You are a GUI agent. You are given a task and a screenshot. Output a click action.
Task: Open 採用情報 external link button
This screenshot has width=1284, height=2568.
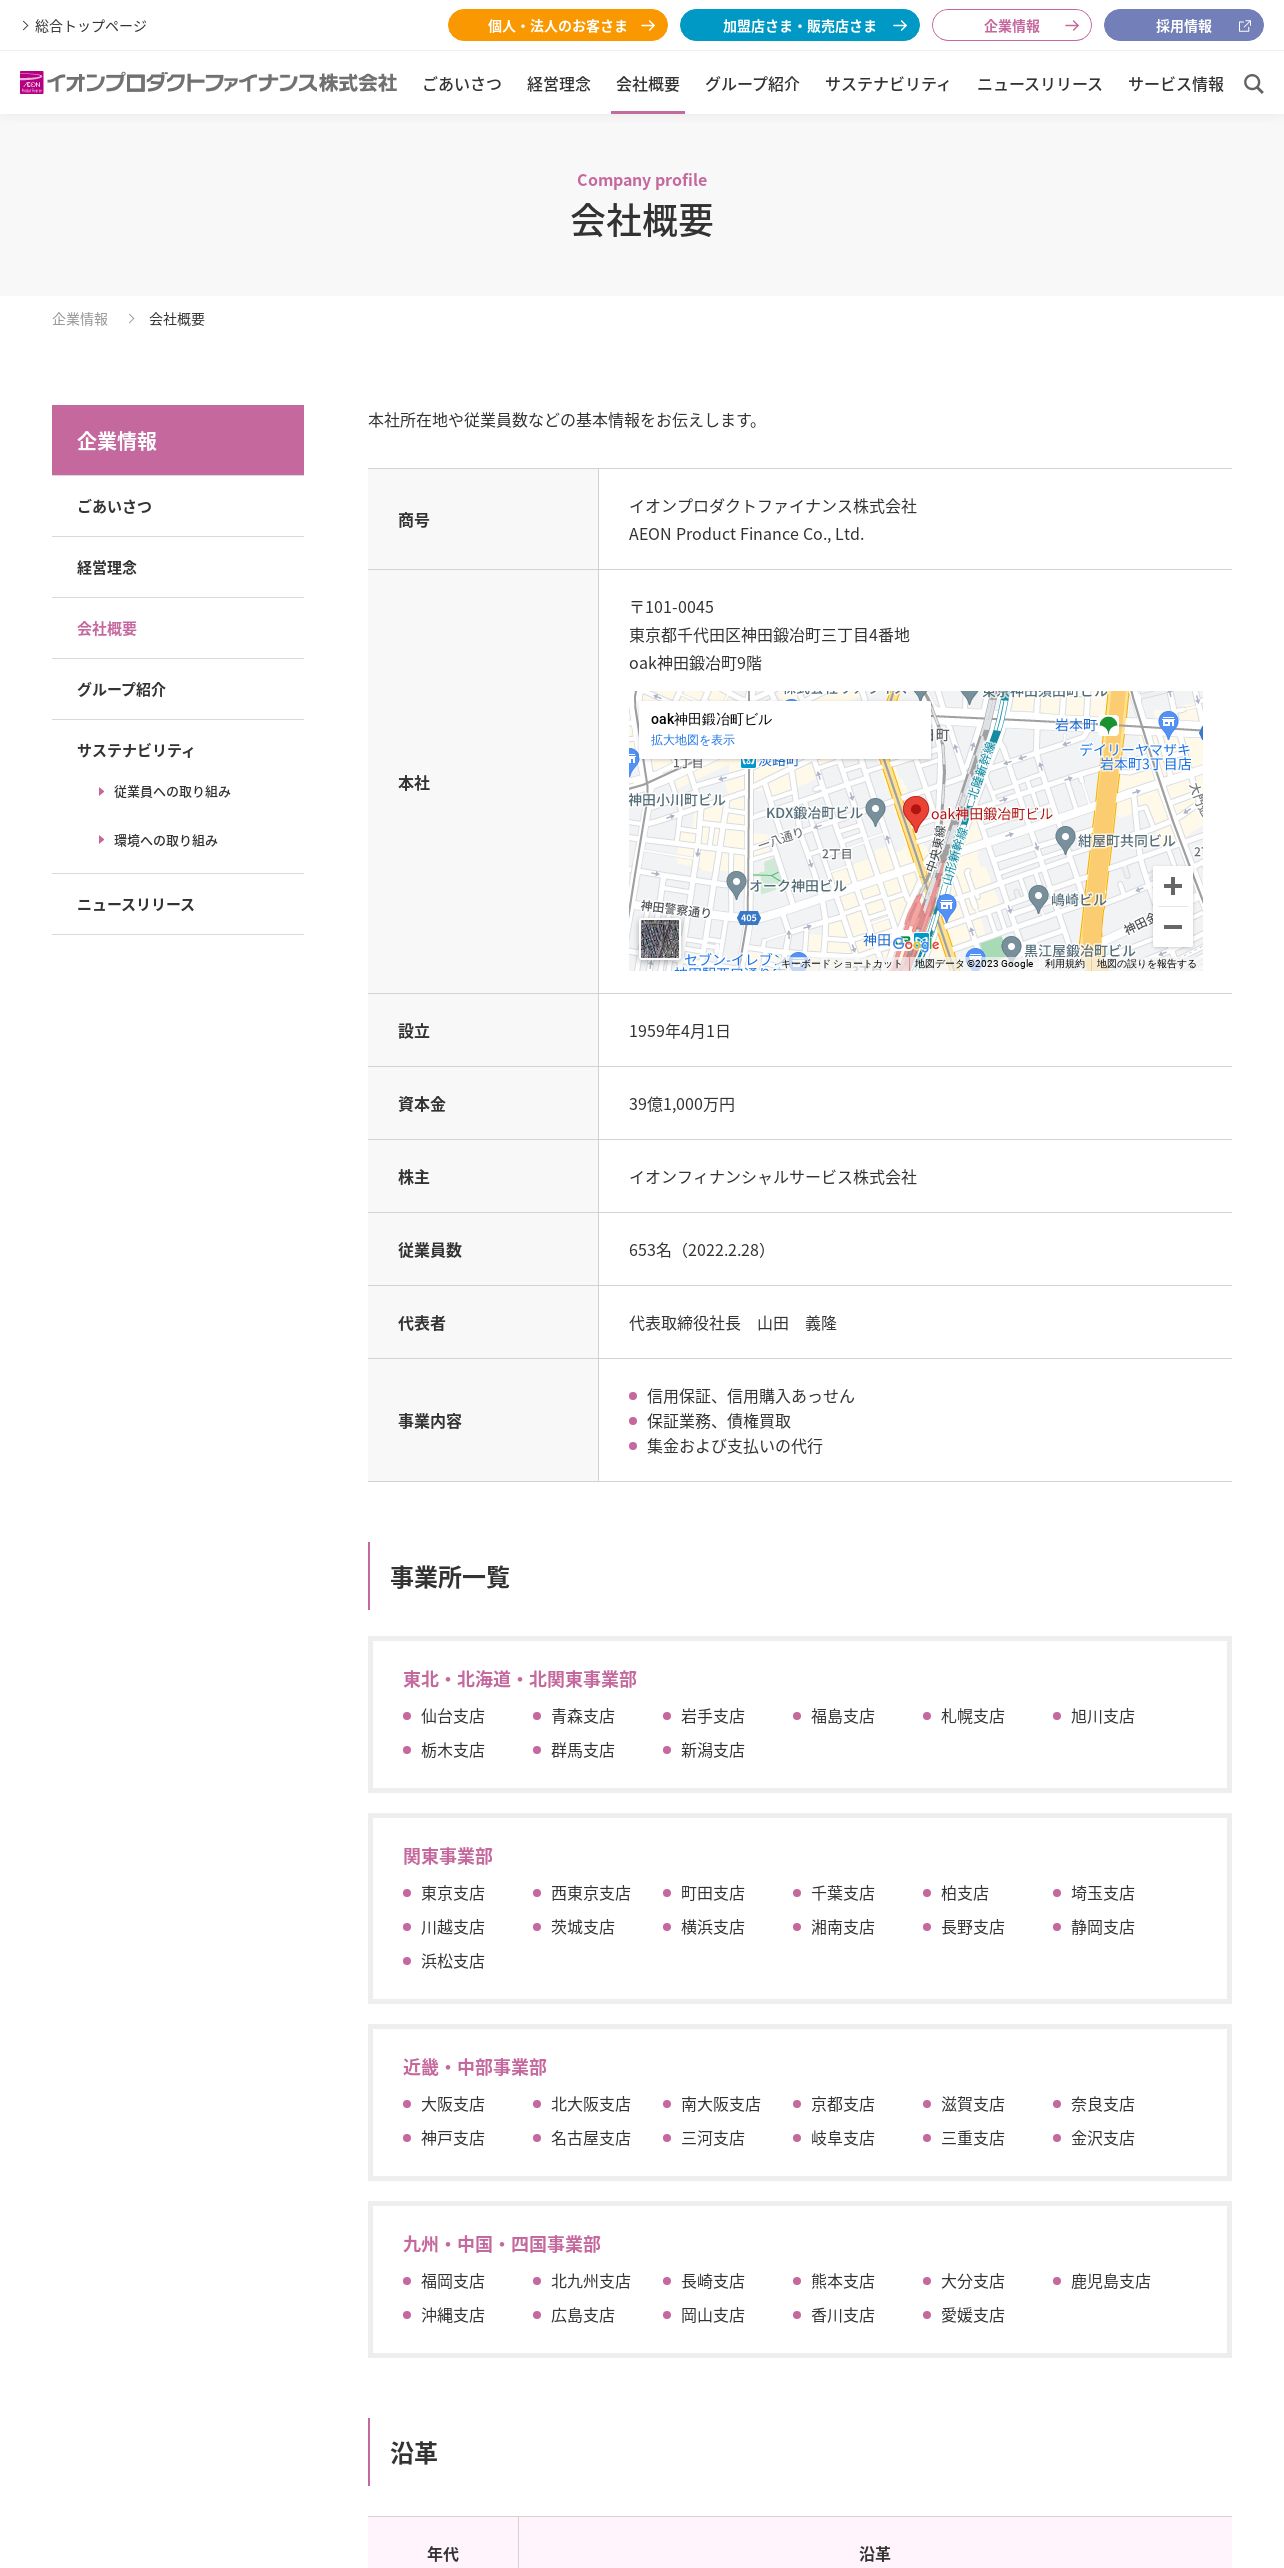pos(1183,26)
